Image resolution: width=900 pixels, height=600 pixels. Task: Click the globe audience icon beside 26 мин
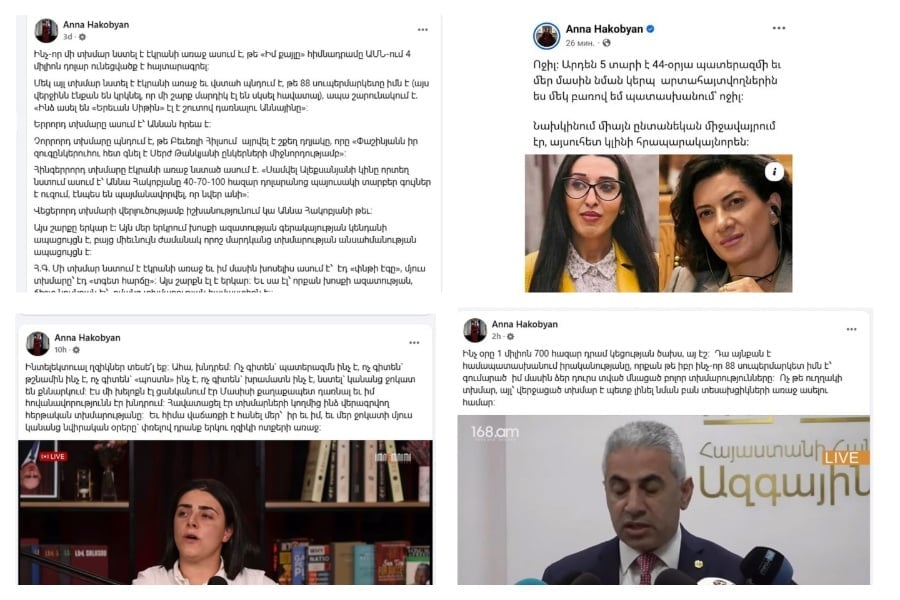click(606, 43)
